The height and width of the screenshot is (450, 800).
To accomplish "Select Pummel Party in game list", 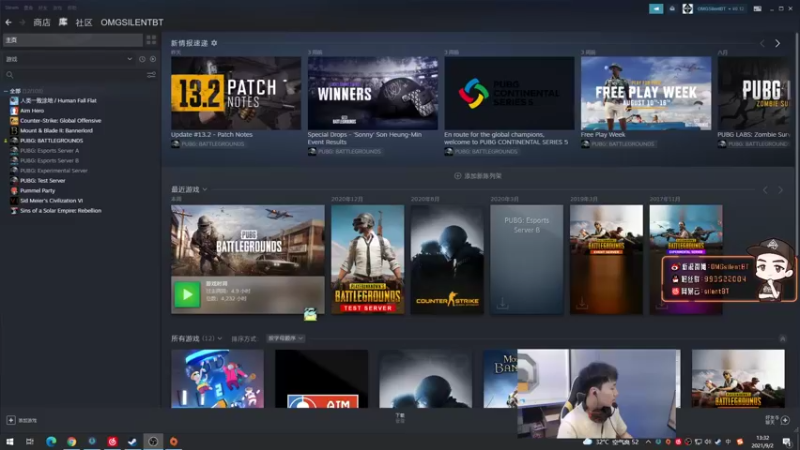I will (37, 190).
